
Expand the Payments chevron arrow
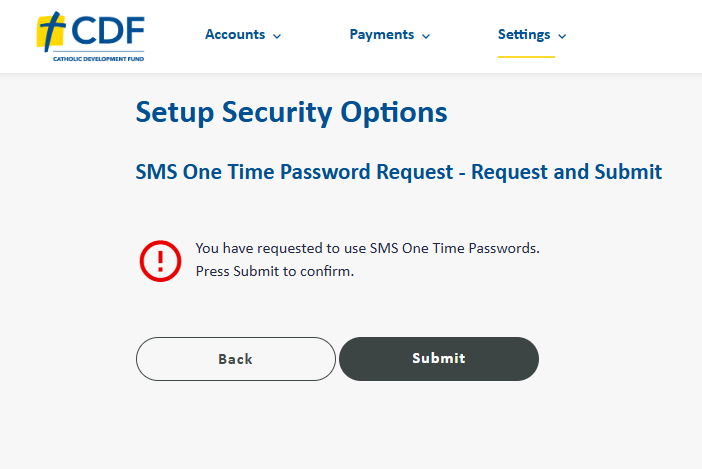pos(426,36)
